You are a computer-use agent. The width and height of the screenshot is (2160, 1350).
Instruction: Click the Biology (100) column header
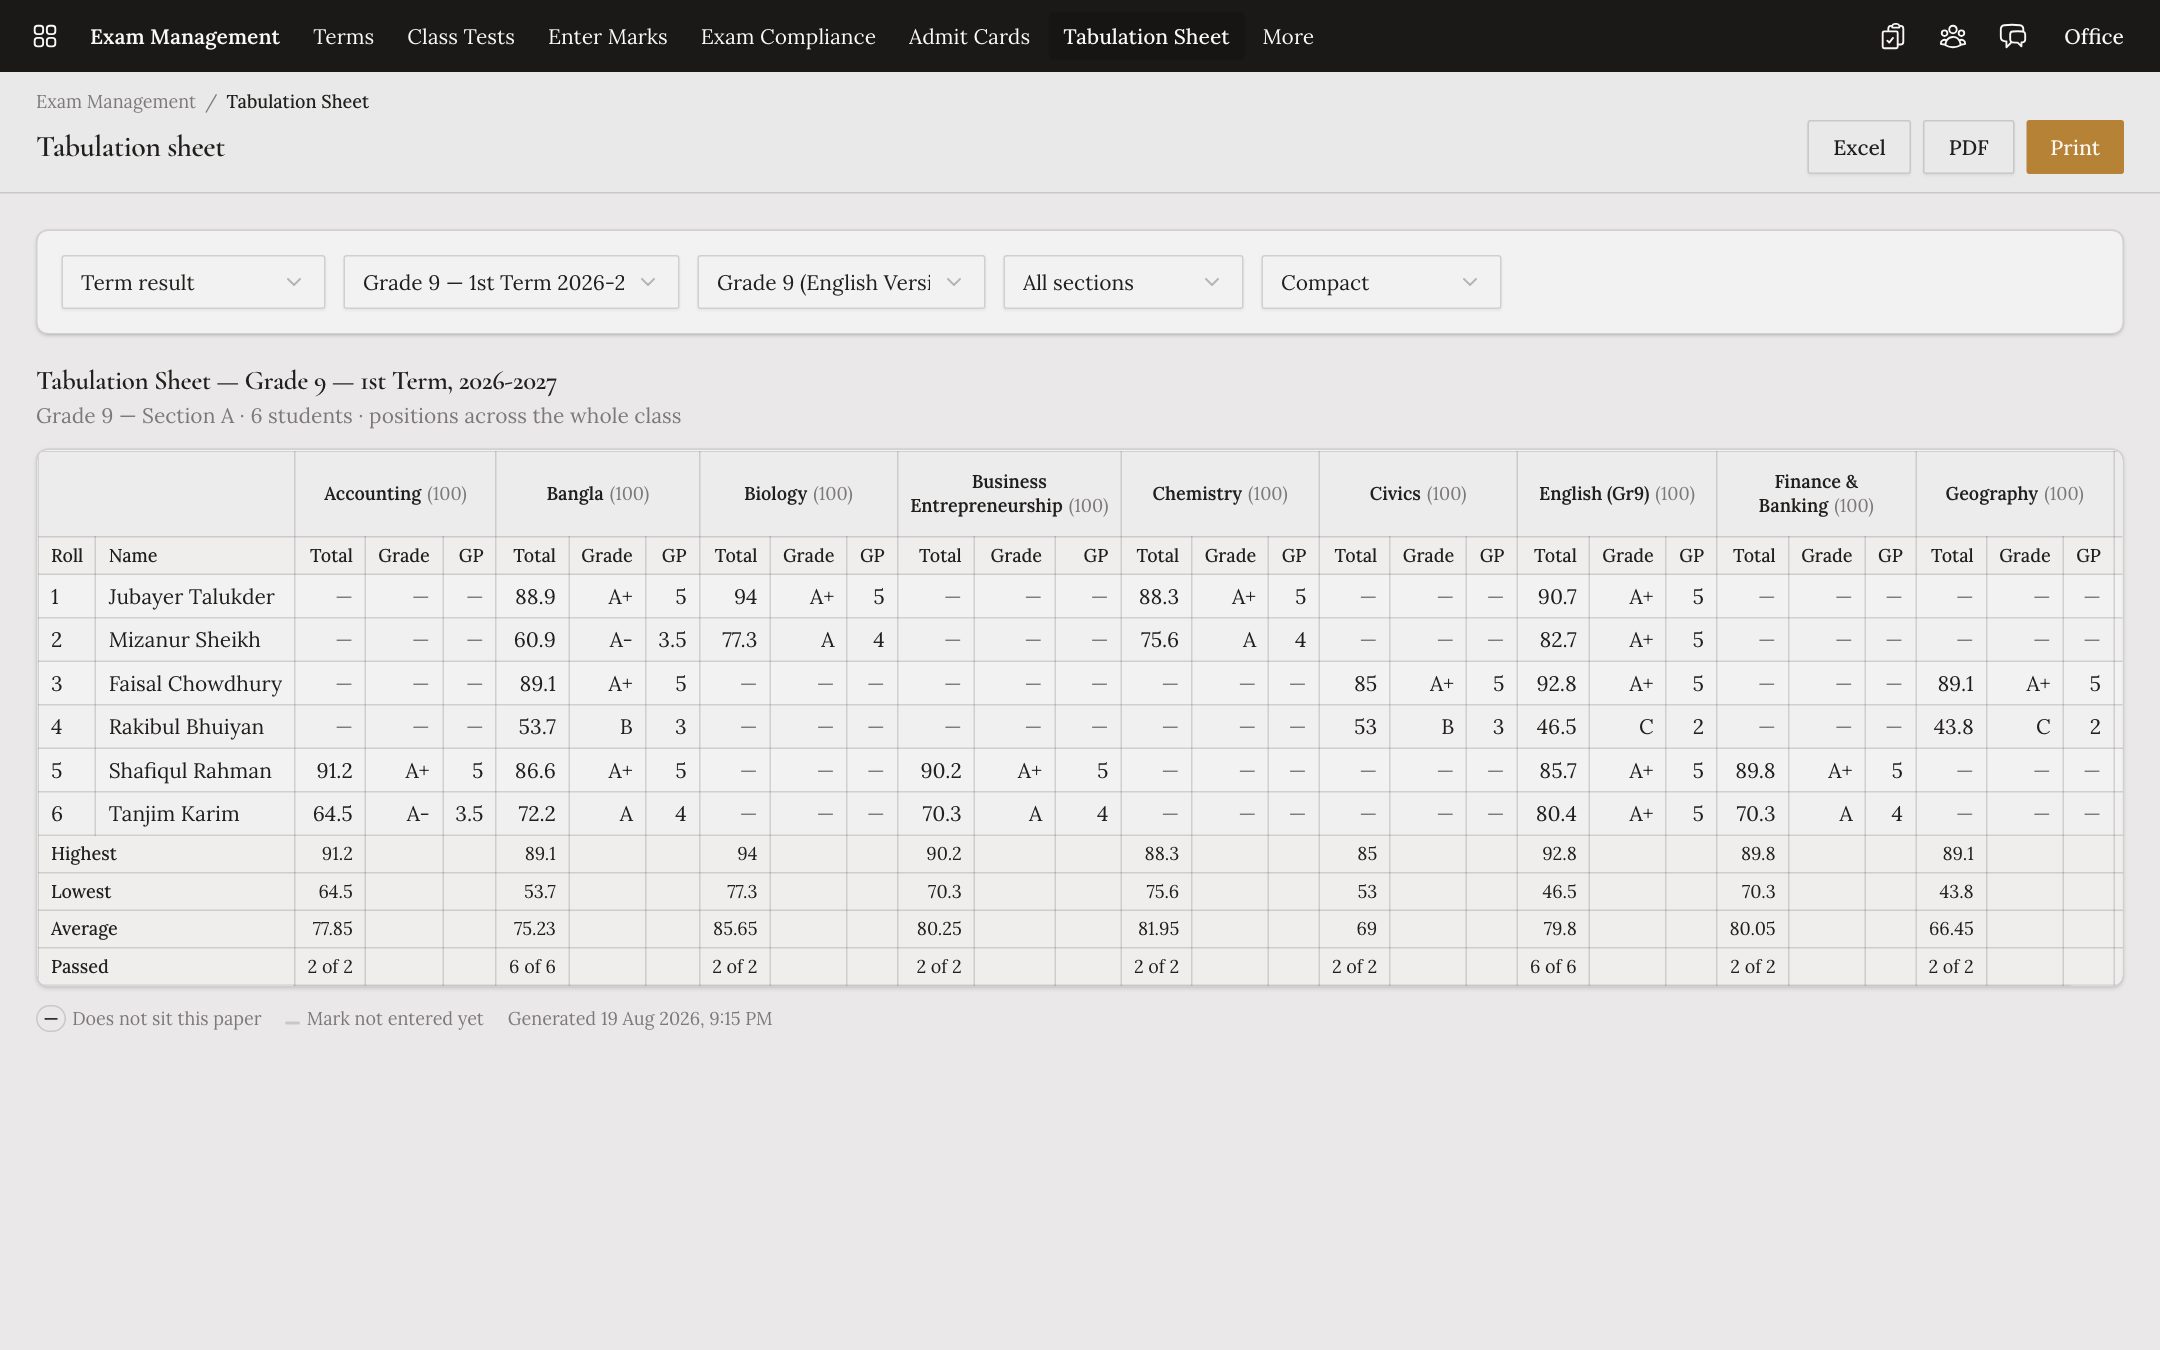(798, 493)
